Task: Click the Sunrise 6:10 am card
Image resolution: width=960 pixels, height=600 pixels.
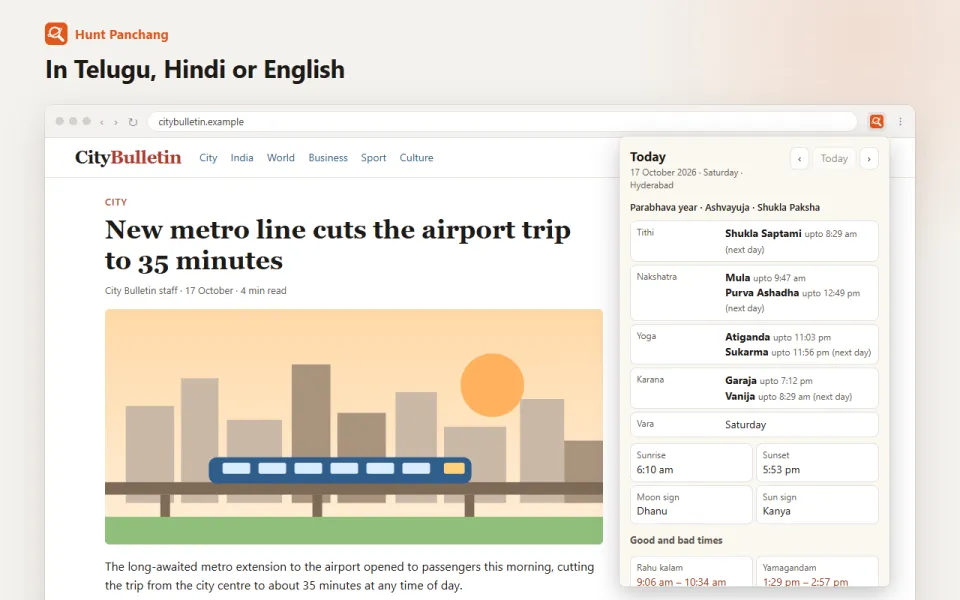Action: coord(691,462)
